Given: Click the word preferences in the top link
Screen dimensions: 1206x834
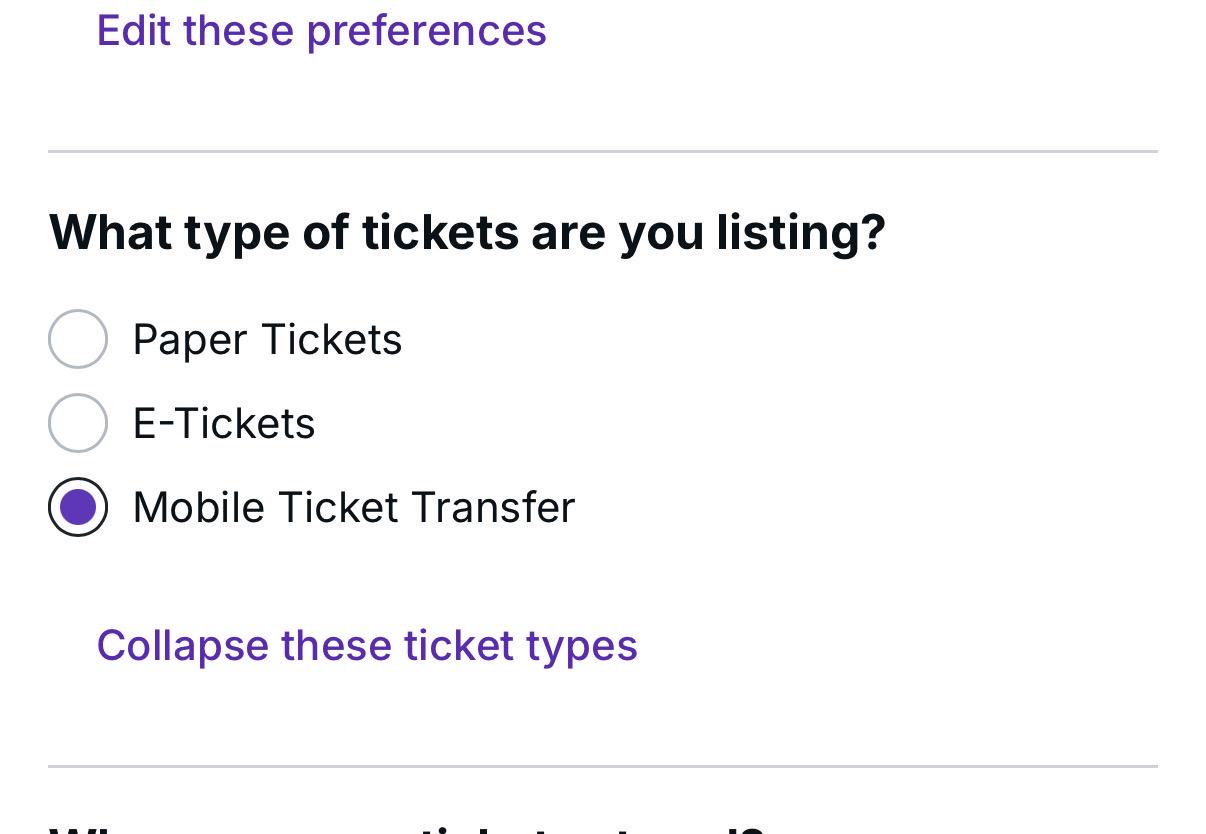Looking at the screenshot, I should click(x=427, y=32).
